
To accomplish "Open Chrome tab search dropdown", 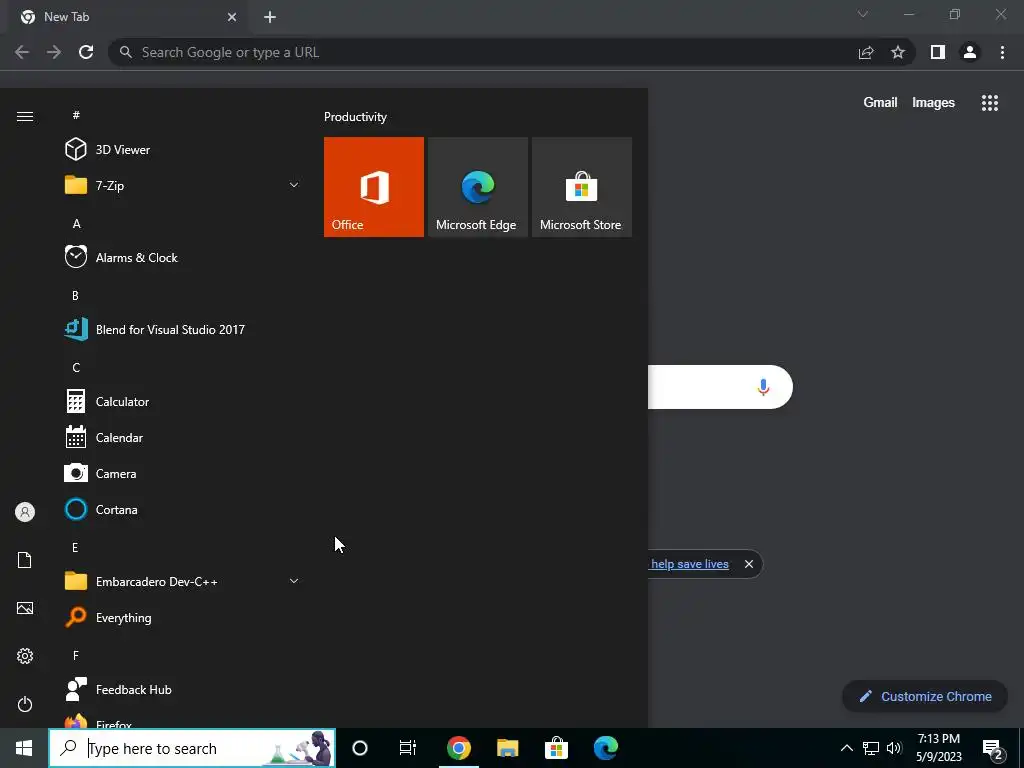I will [863, 14].
